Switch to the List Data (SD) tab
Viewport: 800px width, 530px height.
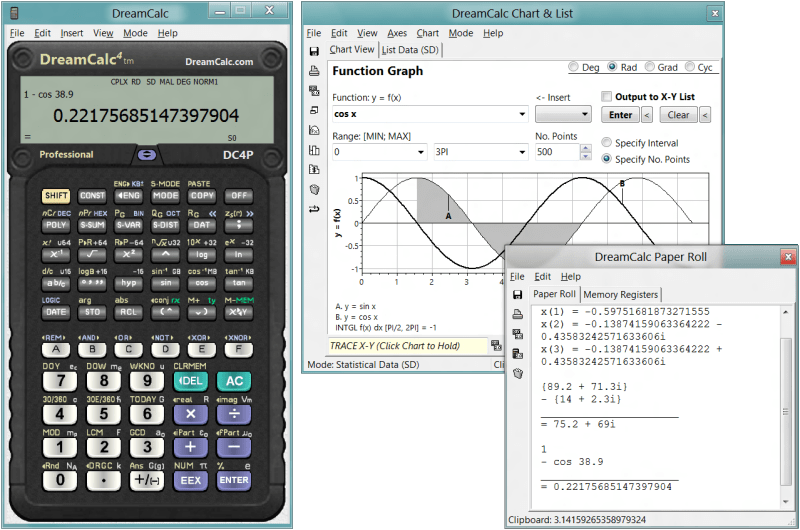pyautogui.click(x=410, y=50)
